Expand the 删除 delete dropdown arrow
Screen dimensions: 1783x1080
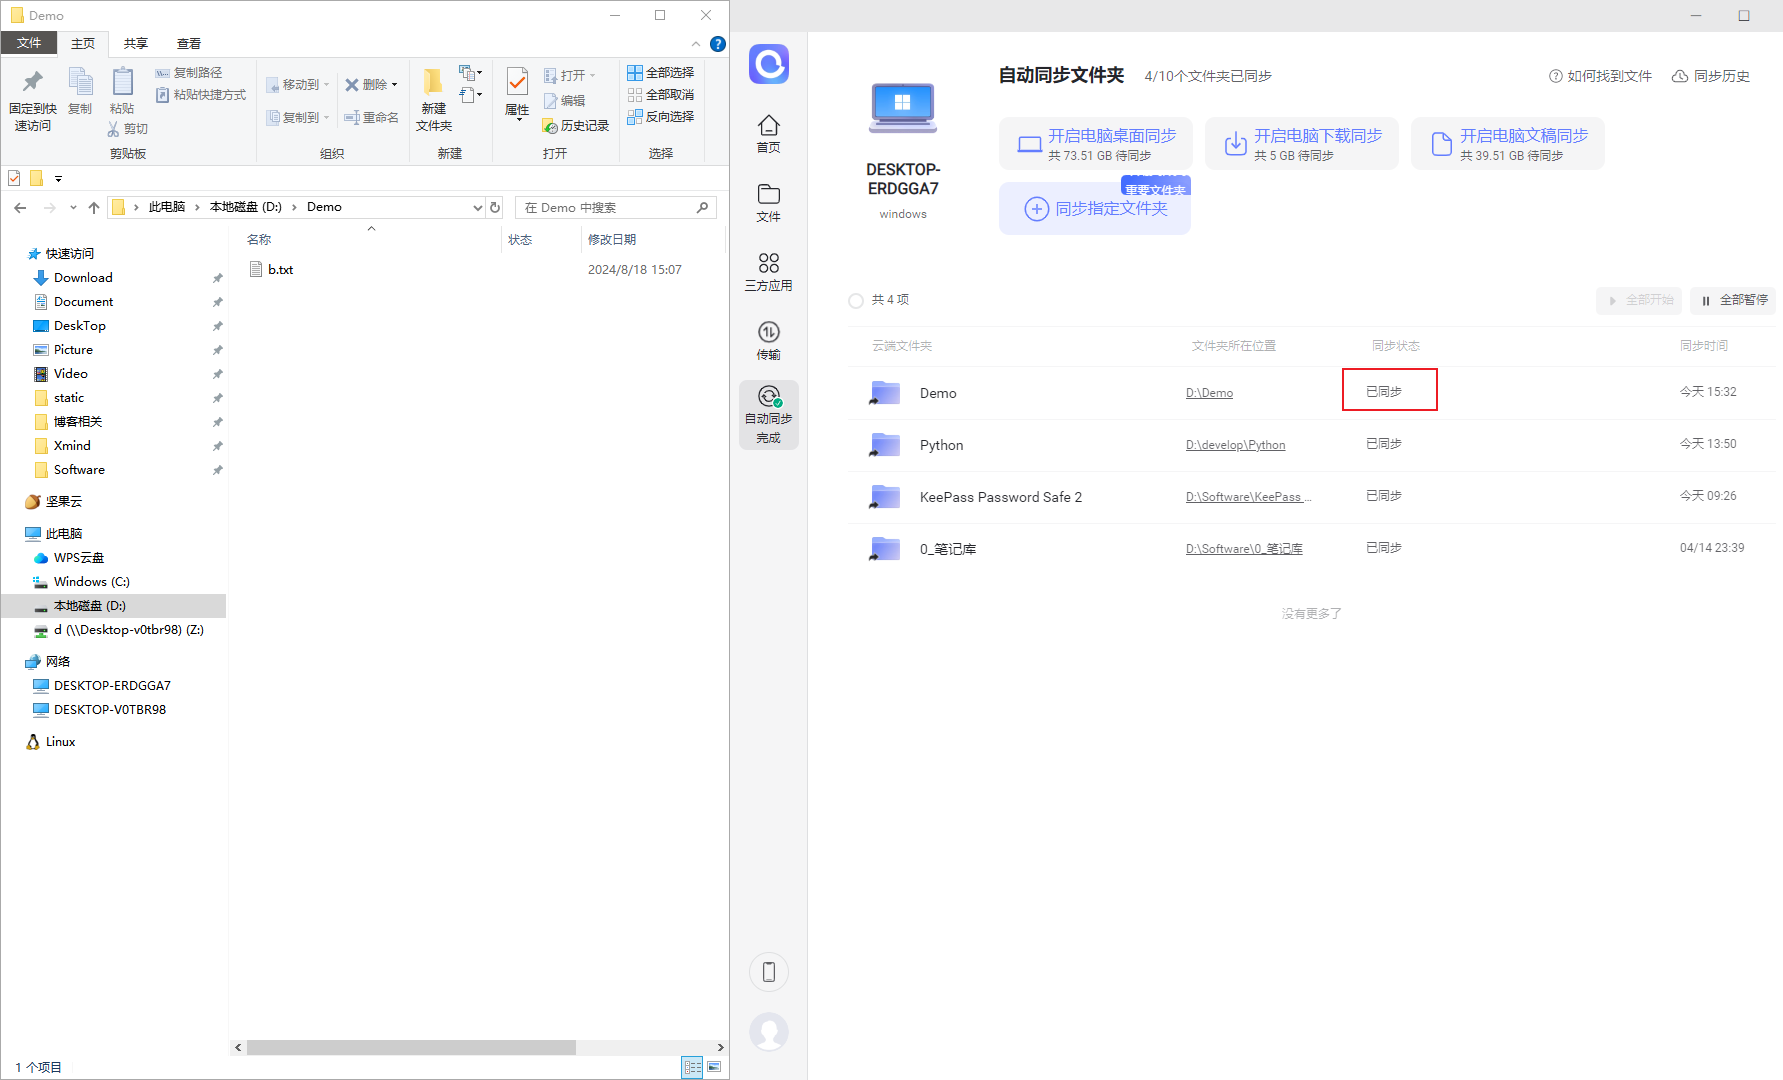point(395,85)
